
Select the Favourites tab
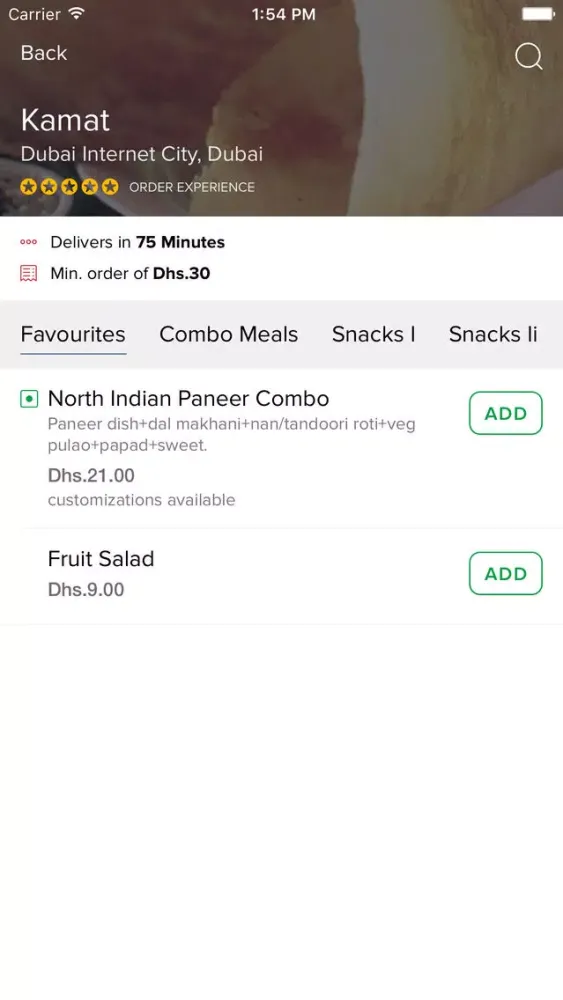click(x=73, y=334)
